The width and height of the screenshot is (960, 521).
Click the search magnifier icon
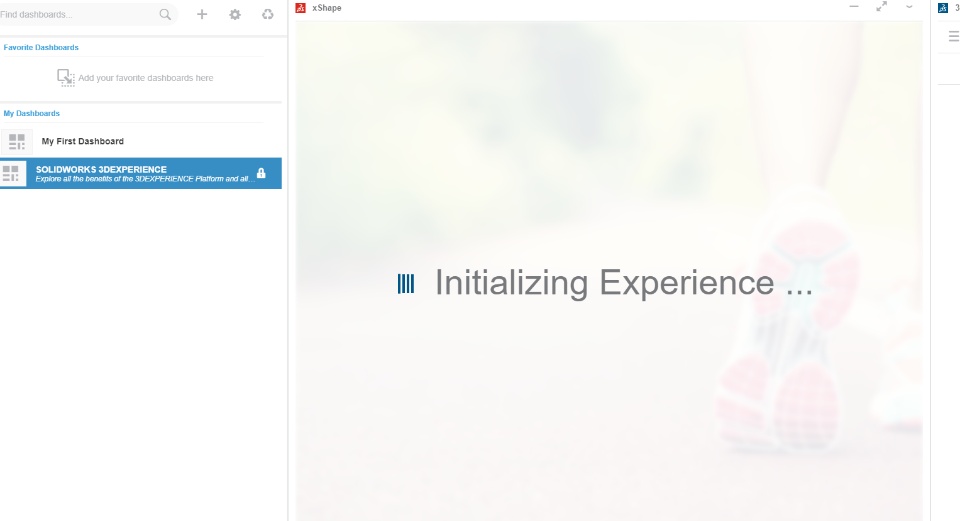coord(165,14)
